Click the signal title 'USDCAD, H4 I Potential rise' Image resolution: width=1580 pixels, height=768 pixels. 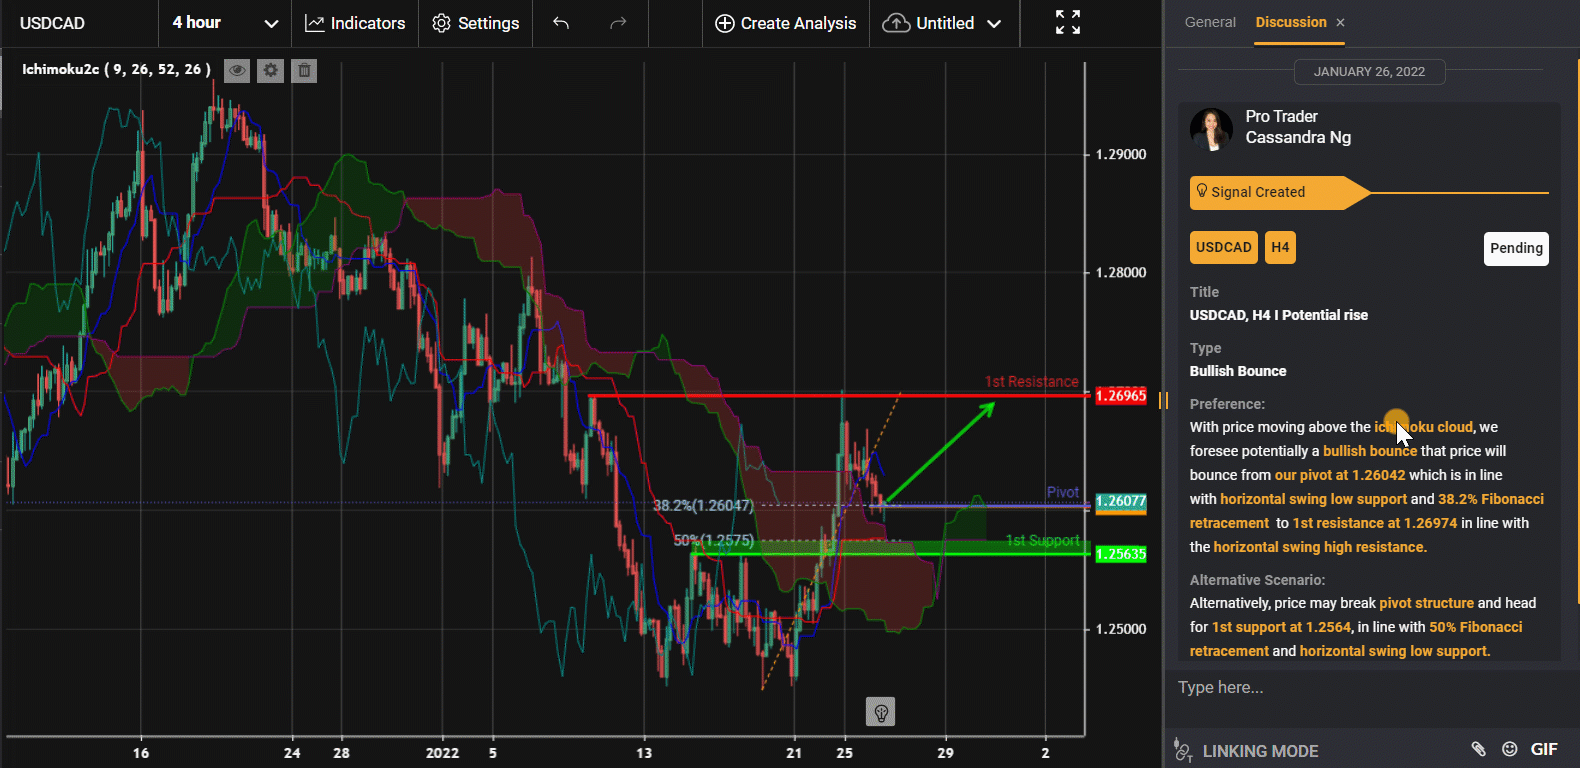coord(1279,315)
